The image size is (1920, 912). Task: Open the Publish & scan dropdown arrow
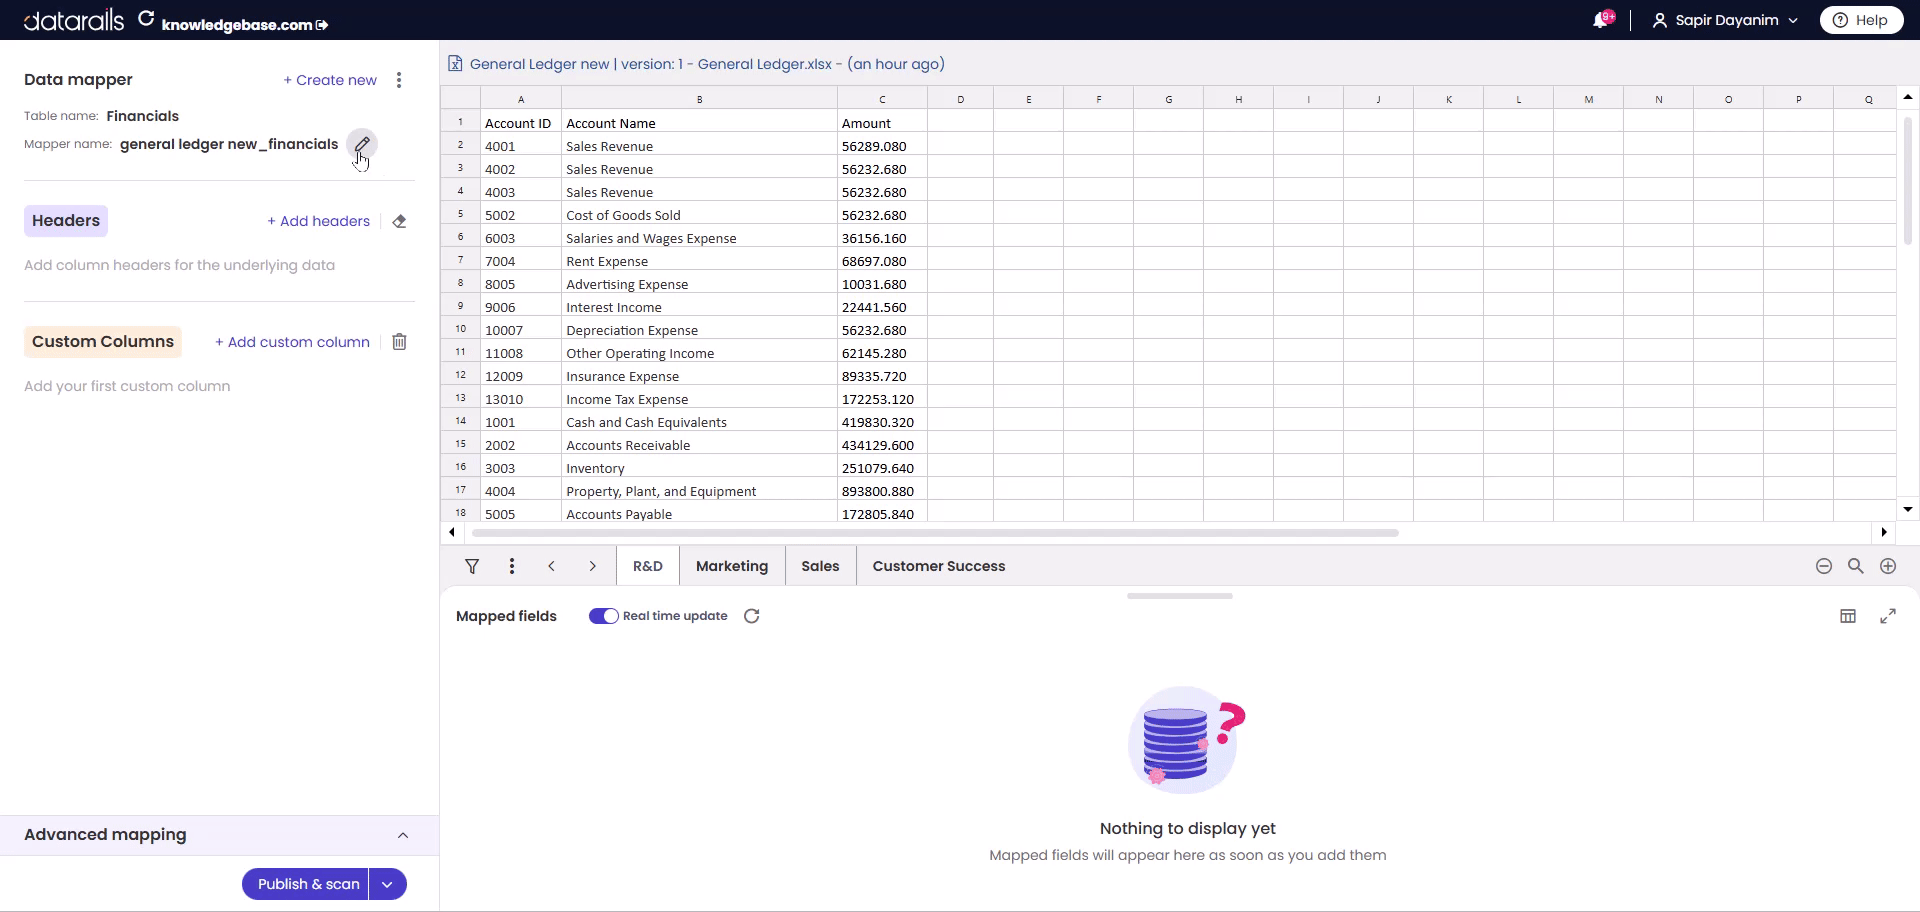coord(387,884)
